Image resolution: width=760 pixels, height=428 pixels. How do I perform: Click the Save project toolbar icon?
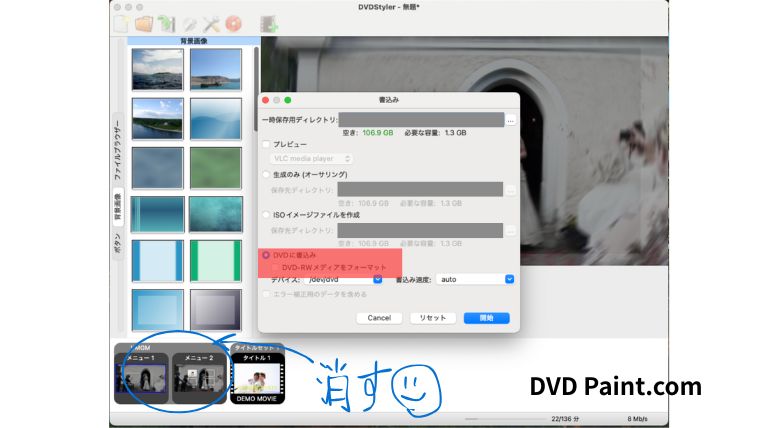pos(166,24)
